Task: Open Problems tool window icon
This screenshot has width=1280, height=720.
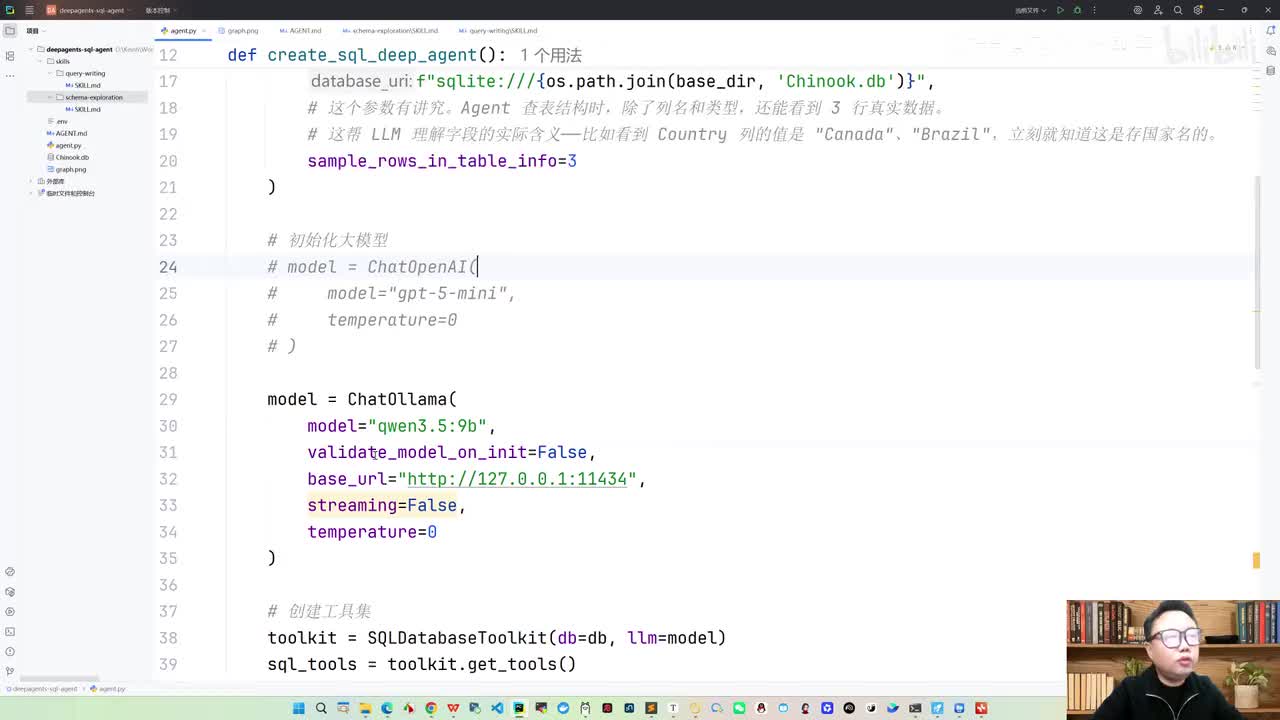Action: pyautogui.click(x=9, y=652)
